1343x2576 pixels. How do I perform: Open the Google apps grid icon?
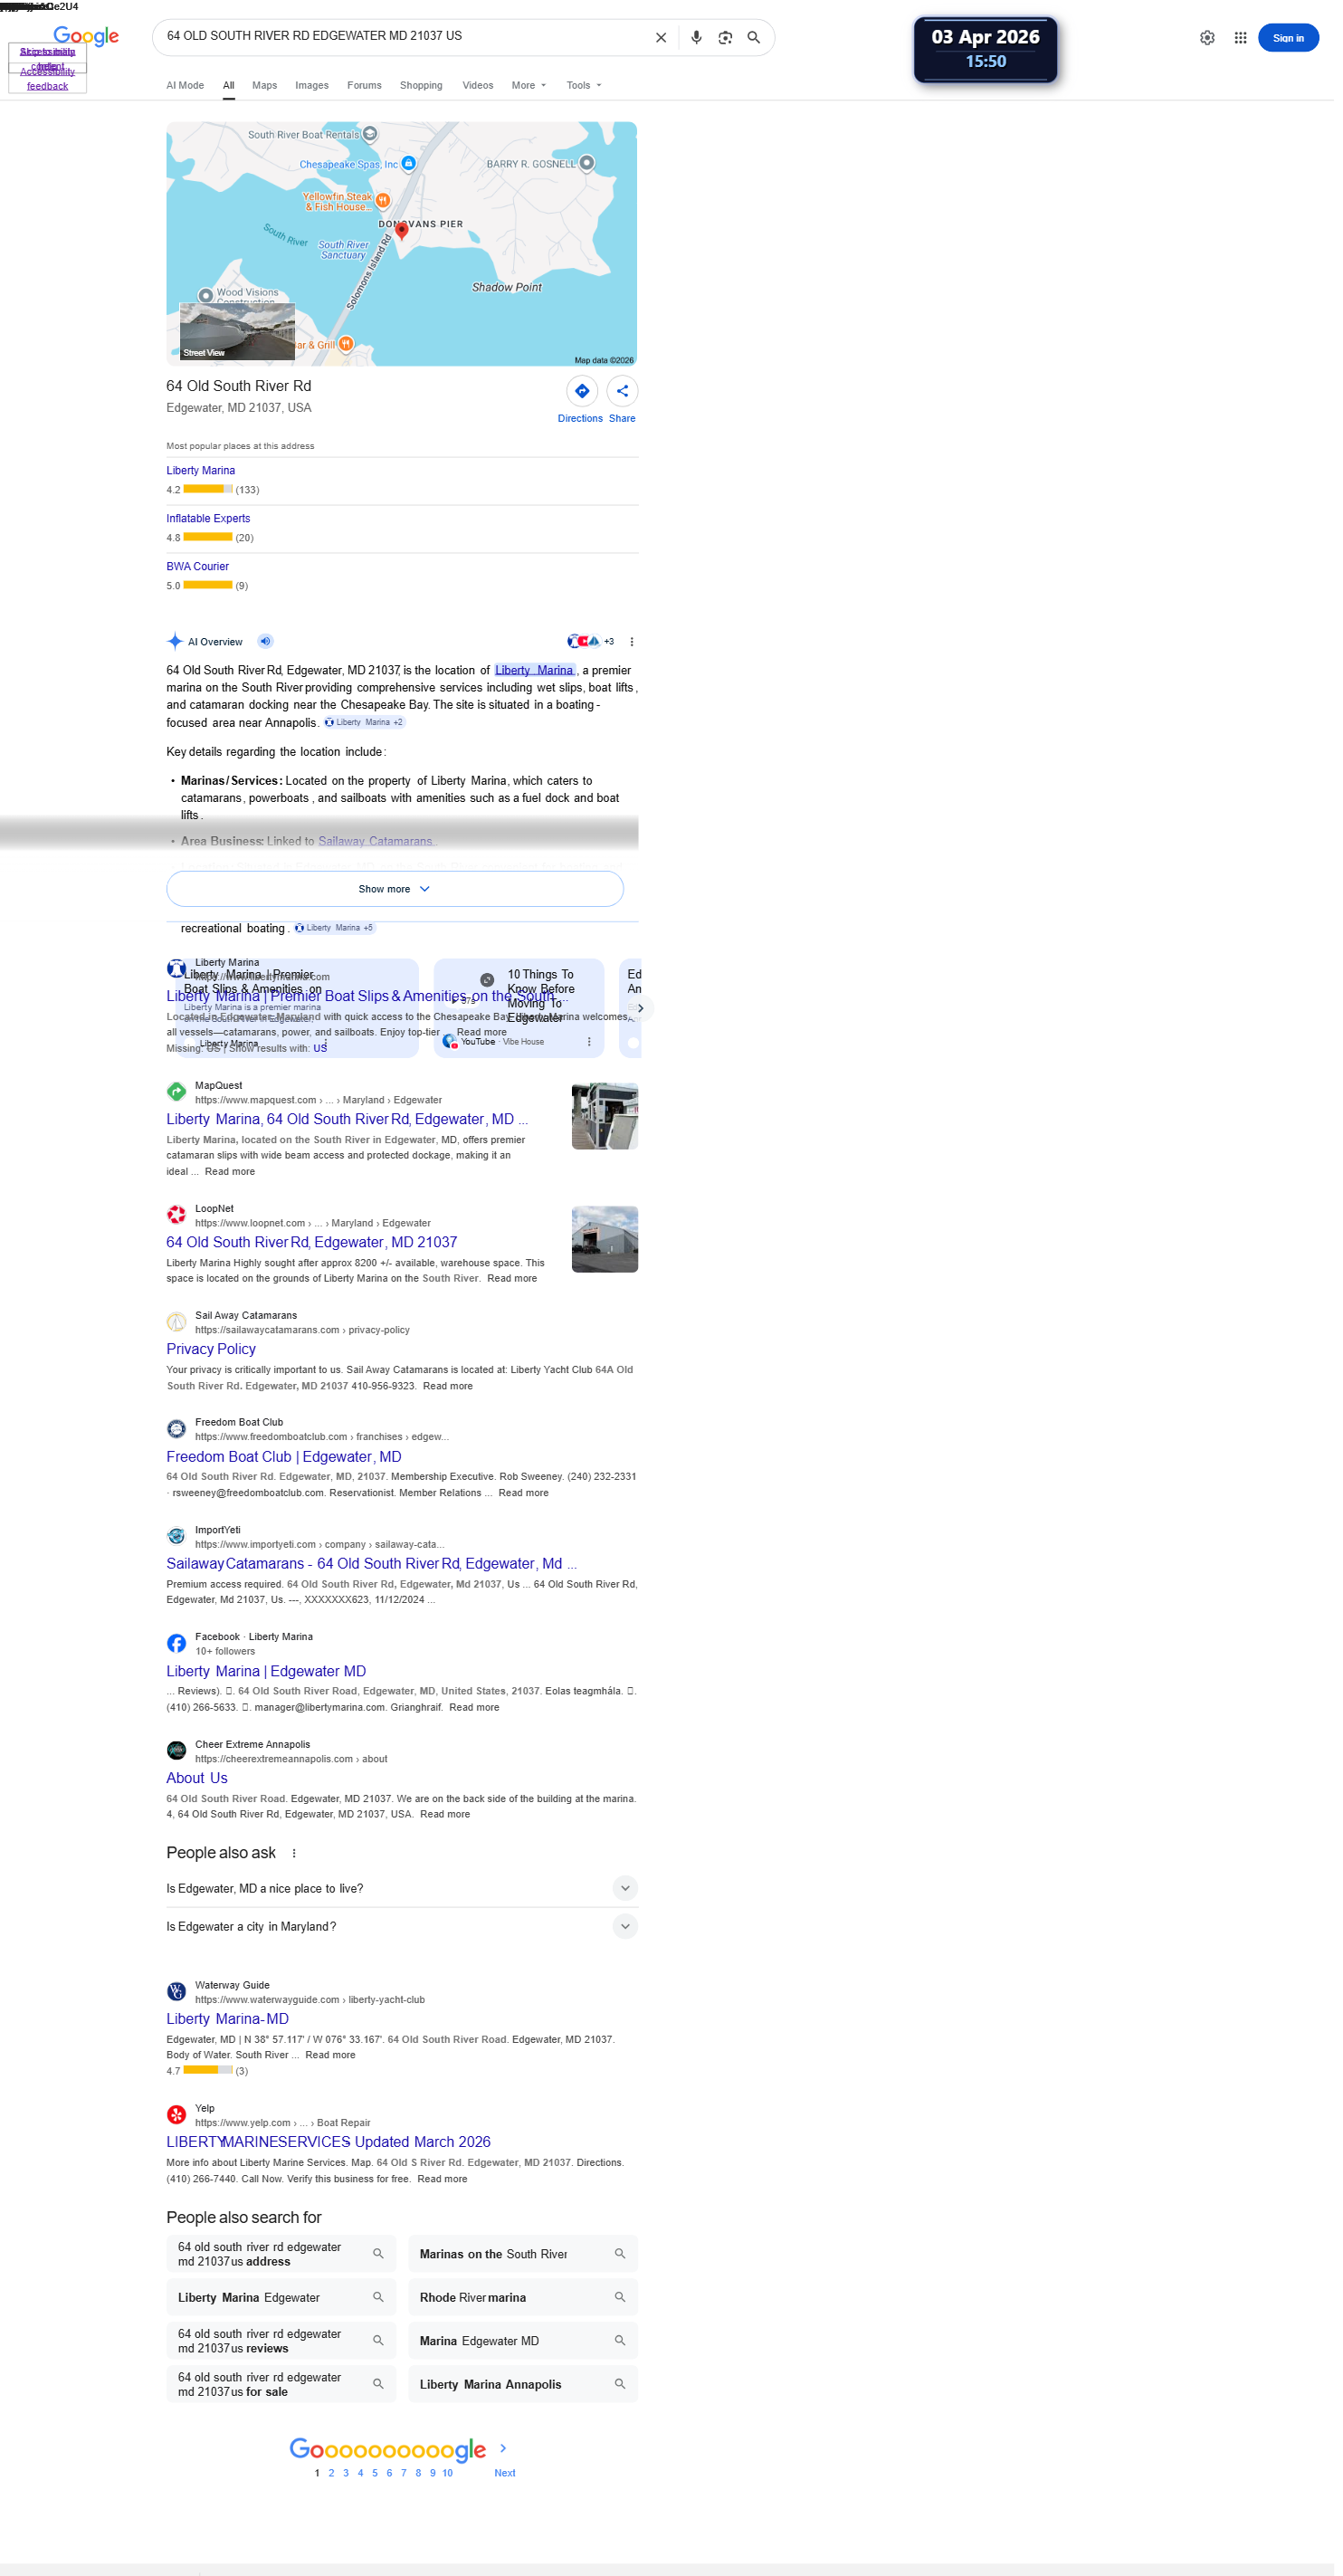pos(1240,38)
